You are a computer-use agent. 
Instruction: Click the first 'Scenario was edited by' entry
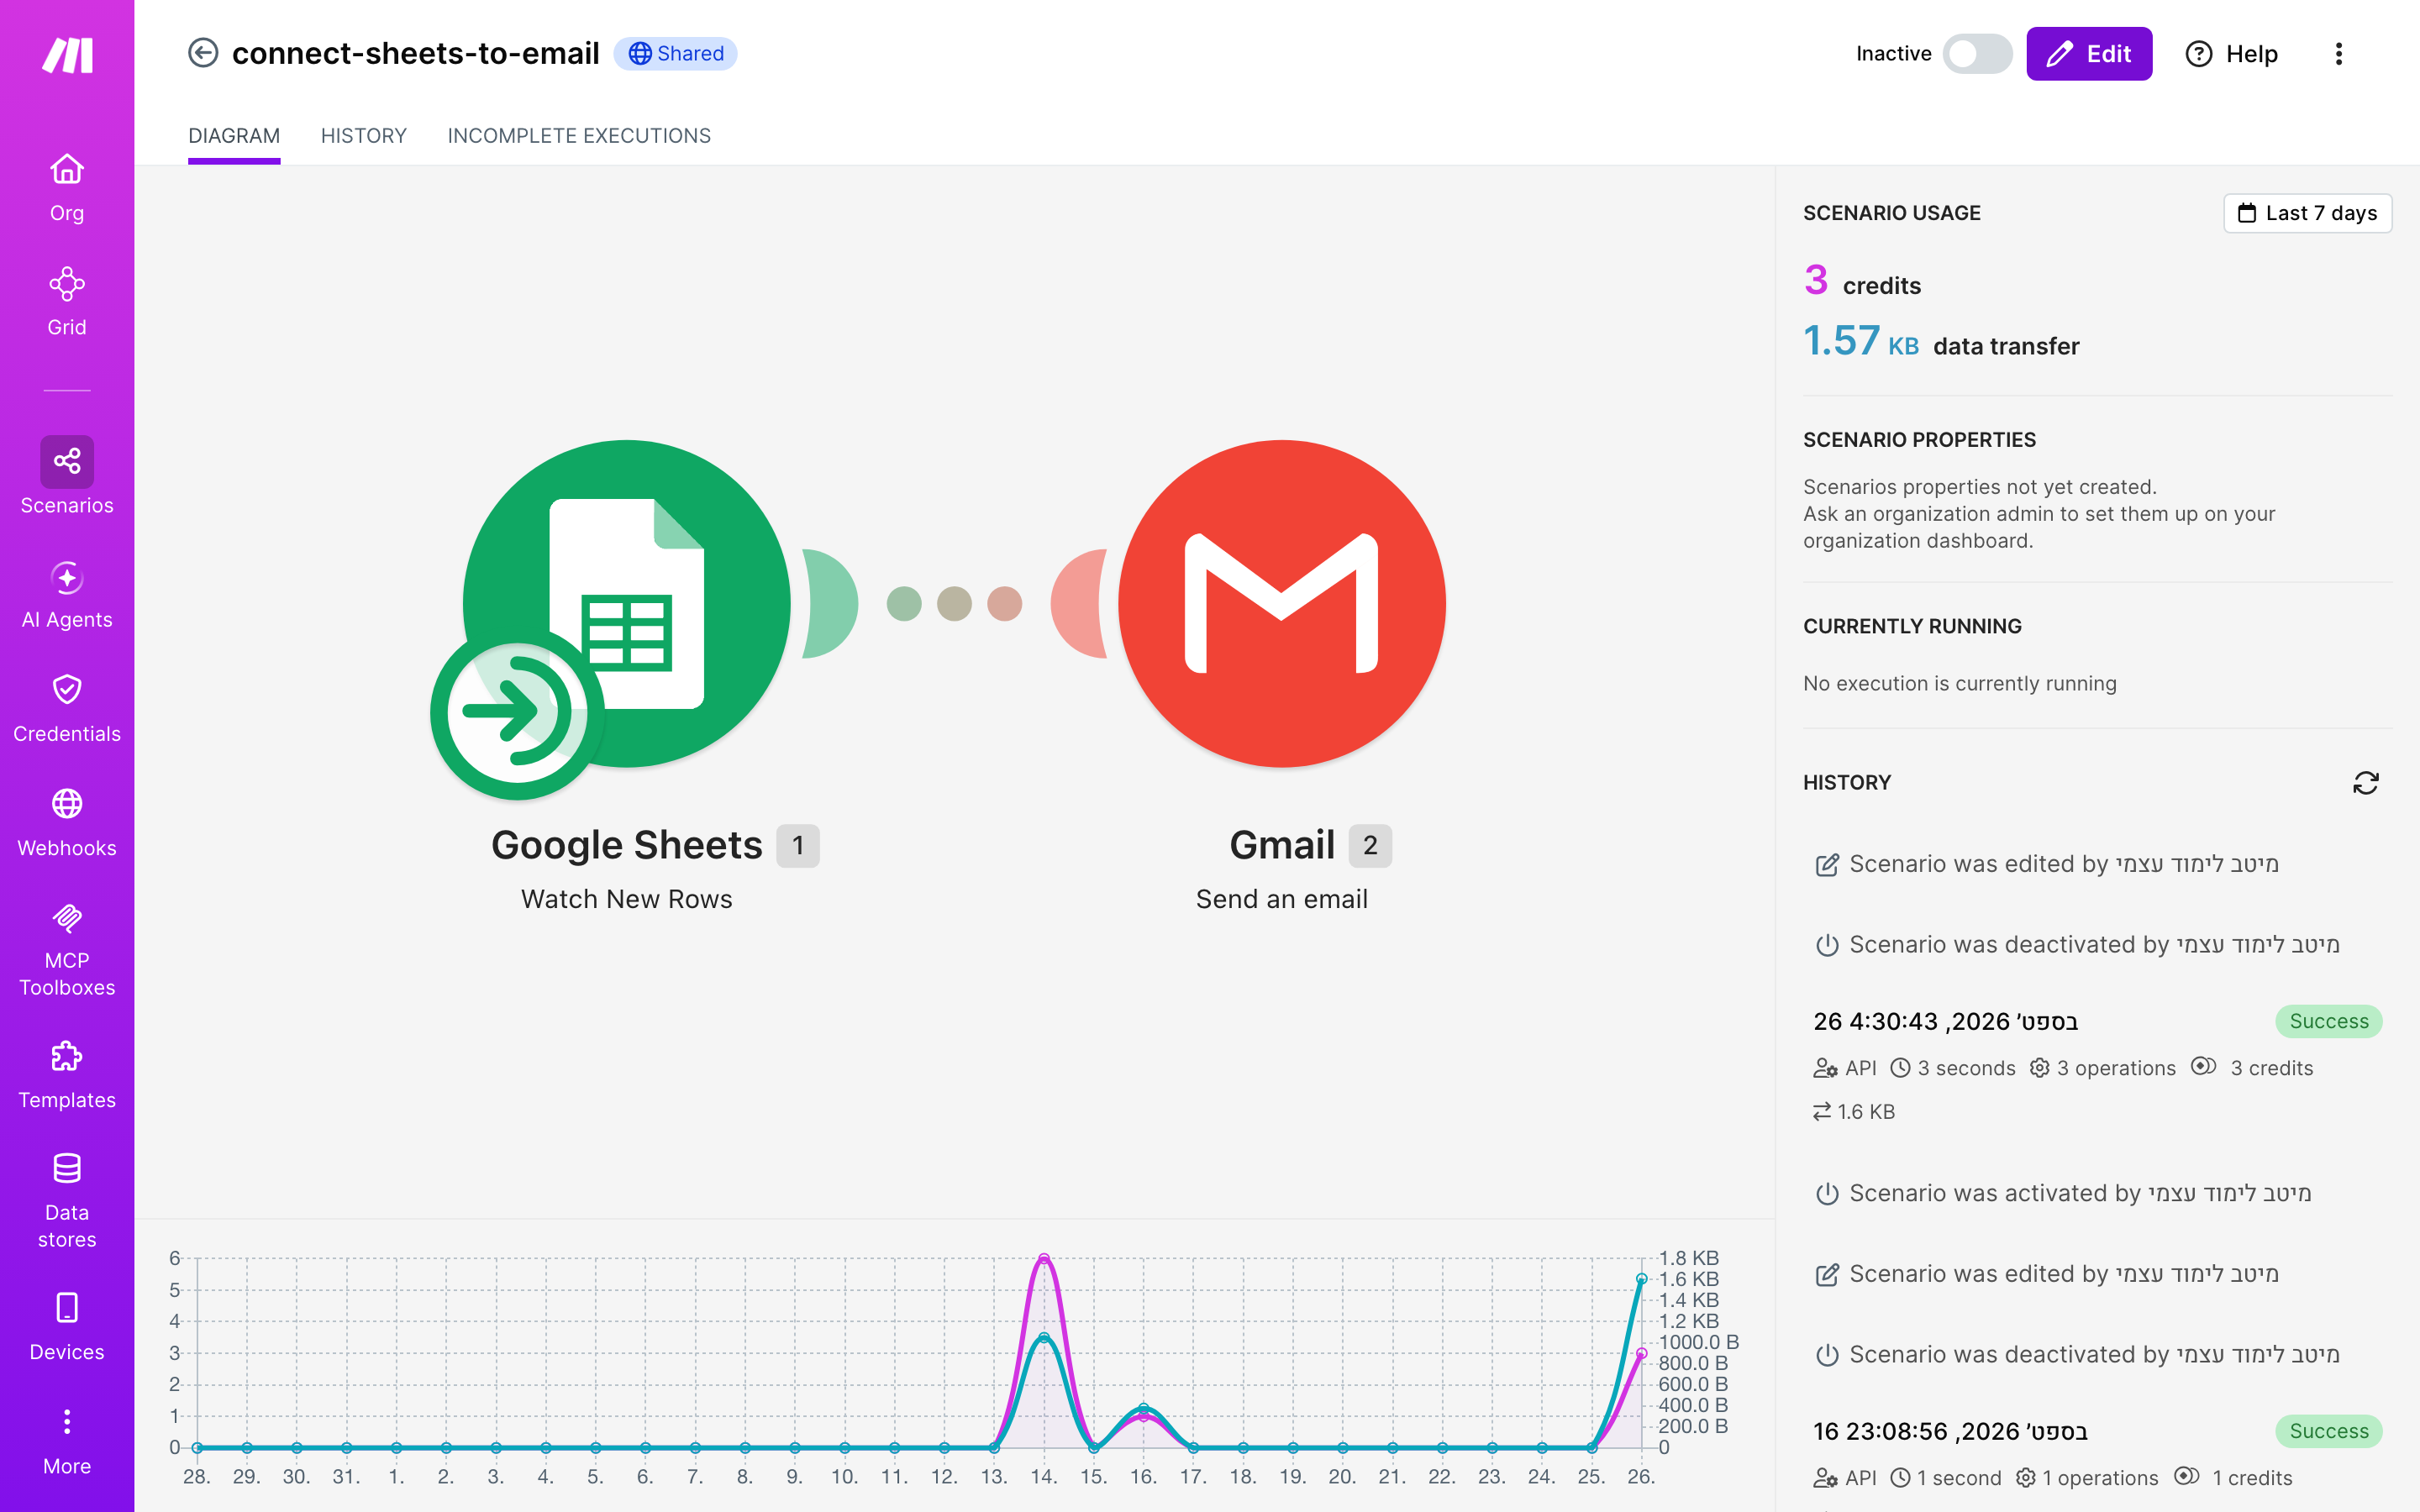pos(2047,864)
